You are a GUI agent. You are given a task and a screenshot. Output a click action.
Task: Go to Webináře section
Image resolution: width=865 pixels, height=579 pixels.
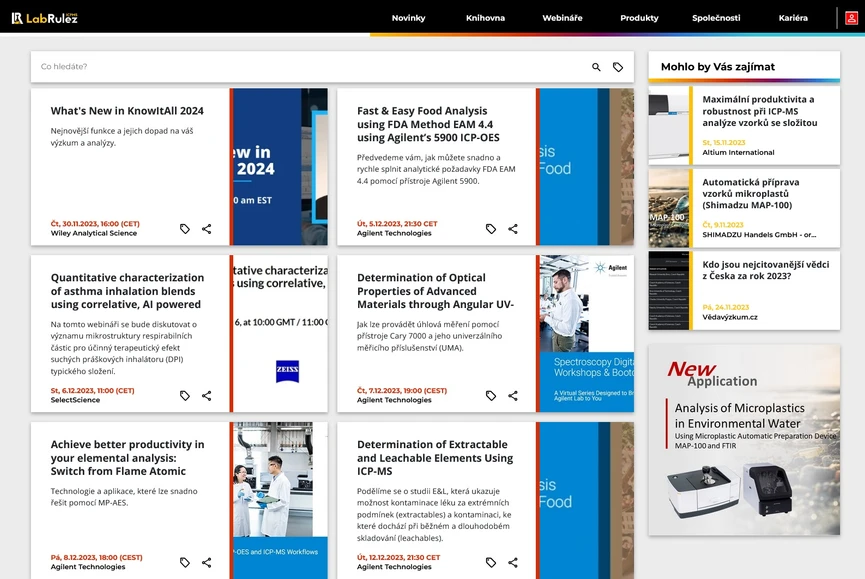click(562, 18)
